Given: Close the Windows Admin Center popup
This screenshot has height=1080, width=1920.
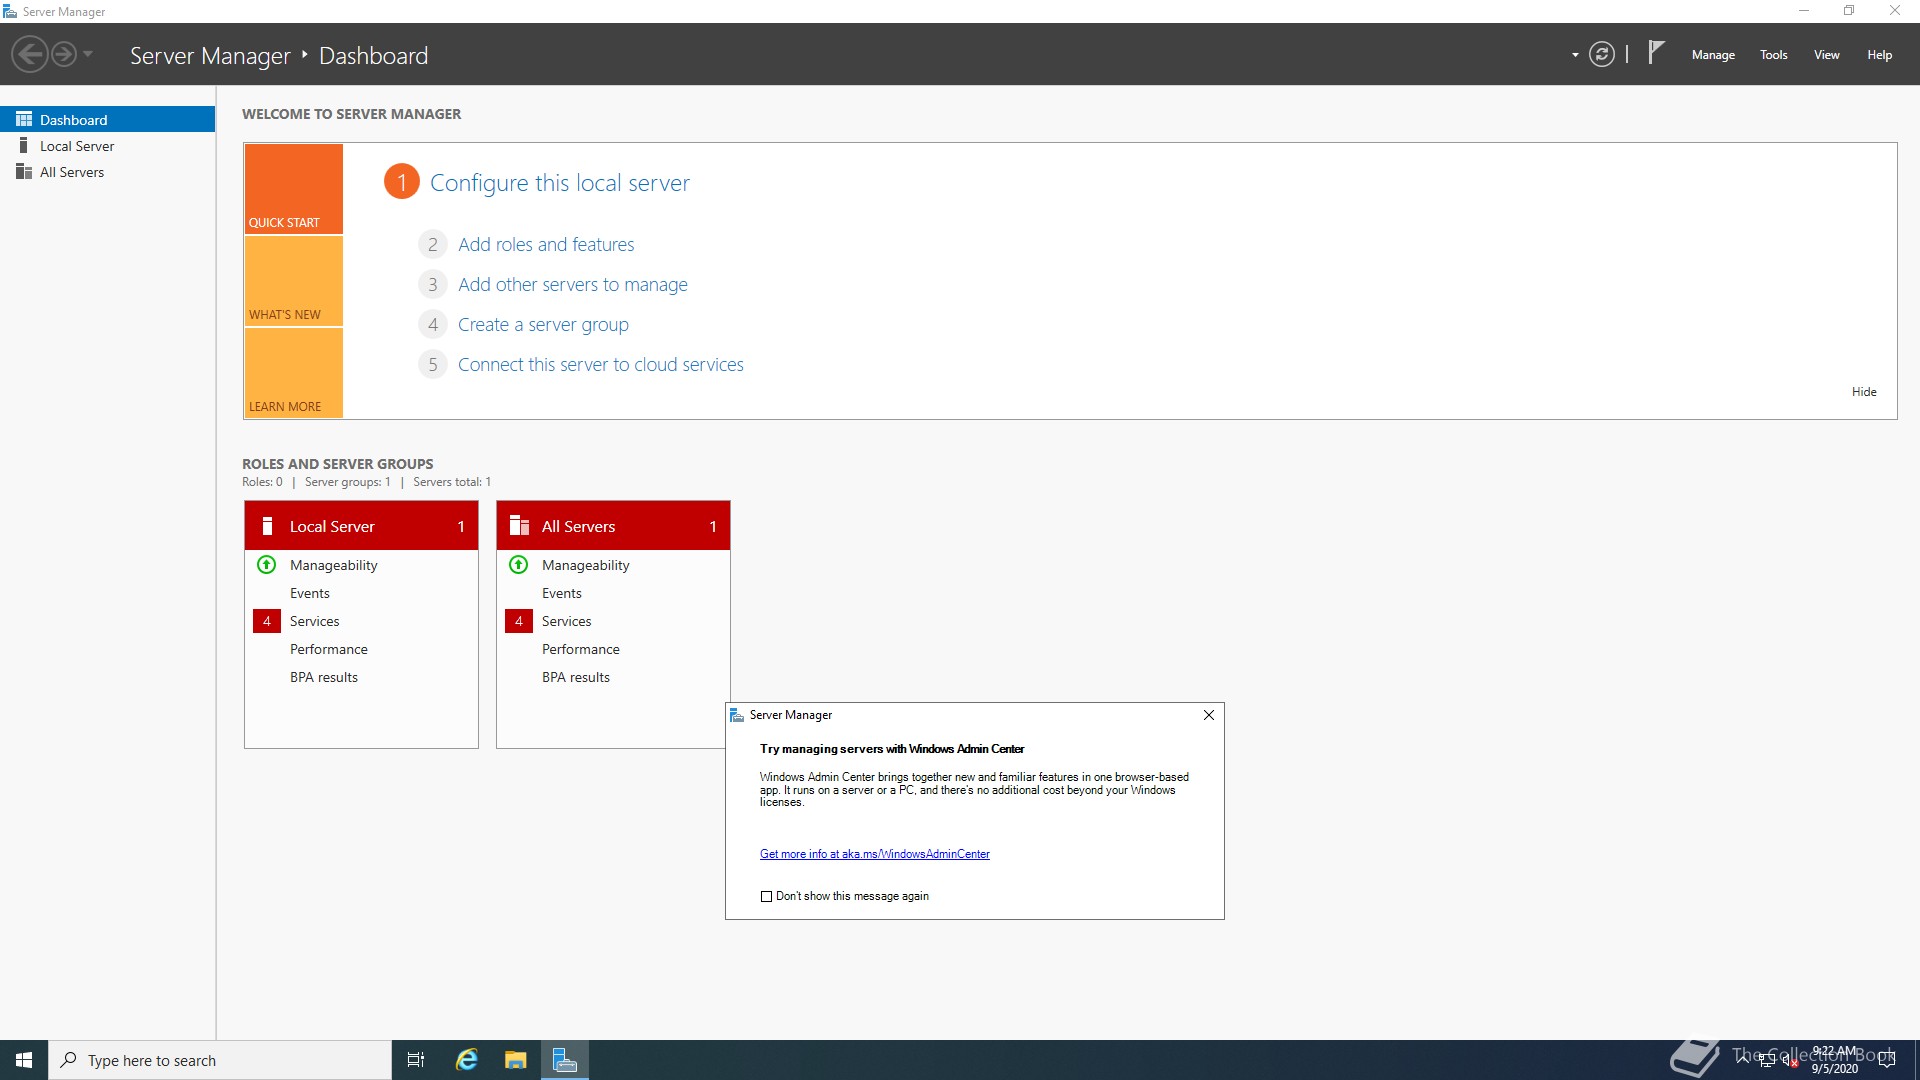Looking at the screenshot, I should [1209, 715].
